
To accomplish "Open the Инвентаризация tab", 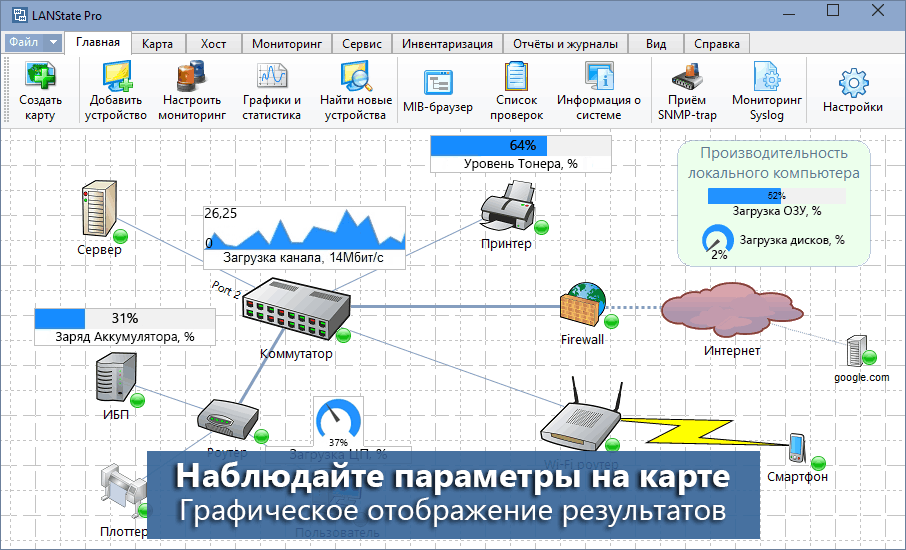I will point(447,44).
